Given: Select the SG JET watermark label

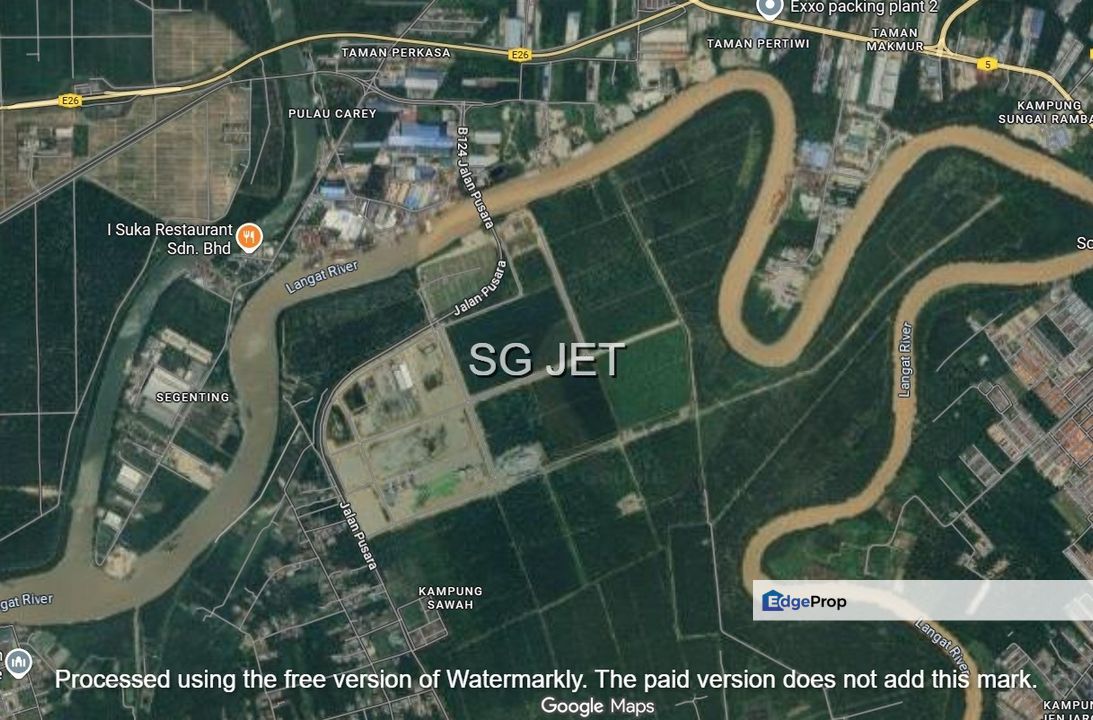Looking at the screenshot, I should (x=546, y=360).
